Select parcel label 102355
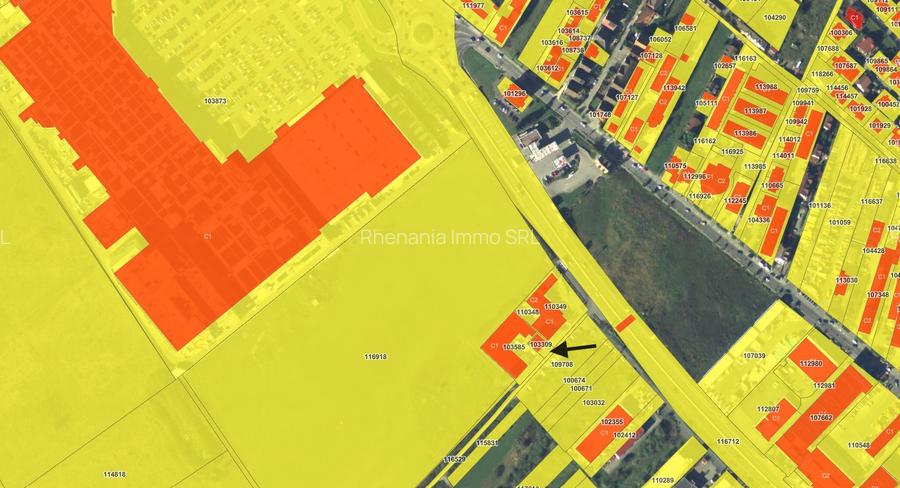The width and height of the screenshot is (900, 488). (x=612, y=422)
